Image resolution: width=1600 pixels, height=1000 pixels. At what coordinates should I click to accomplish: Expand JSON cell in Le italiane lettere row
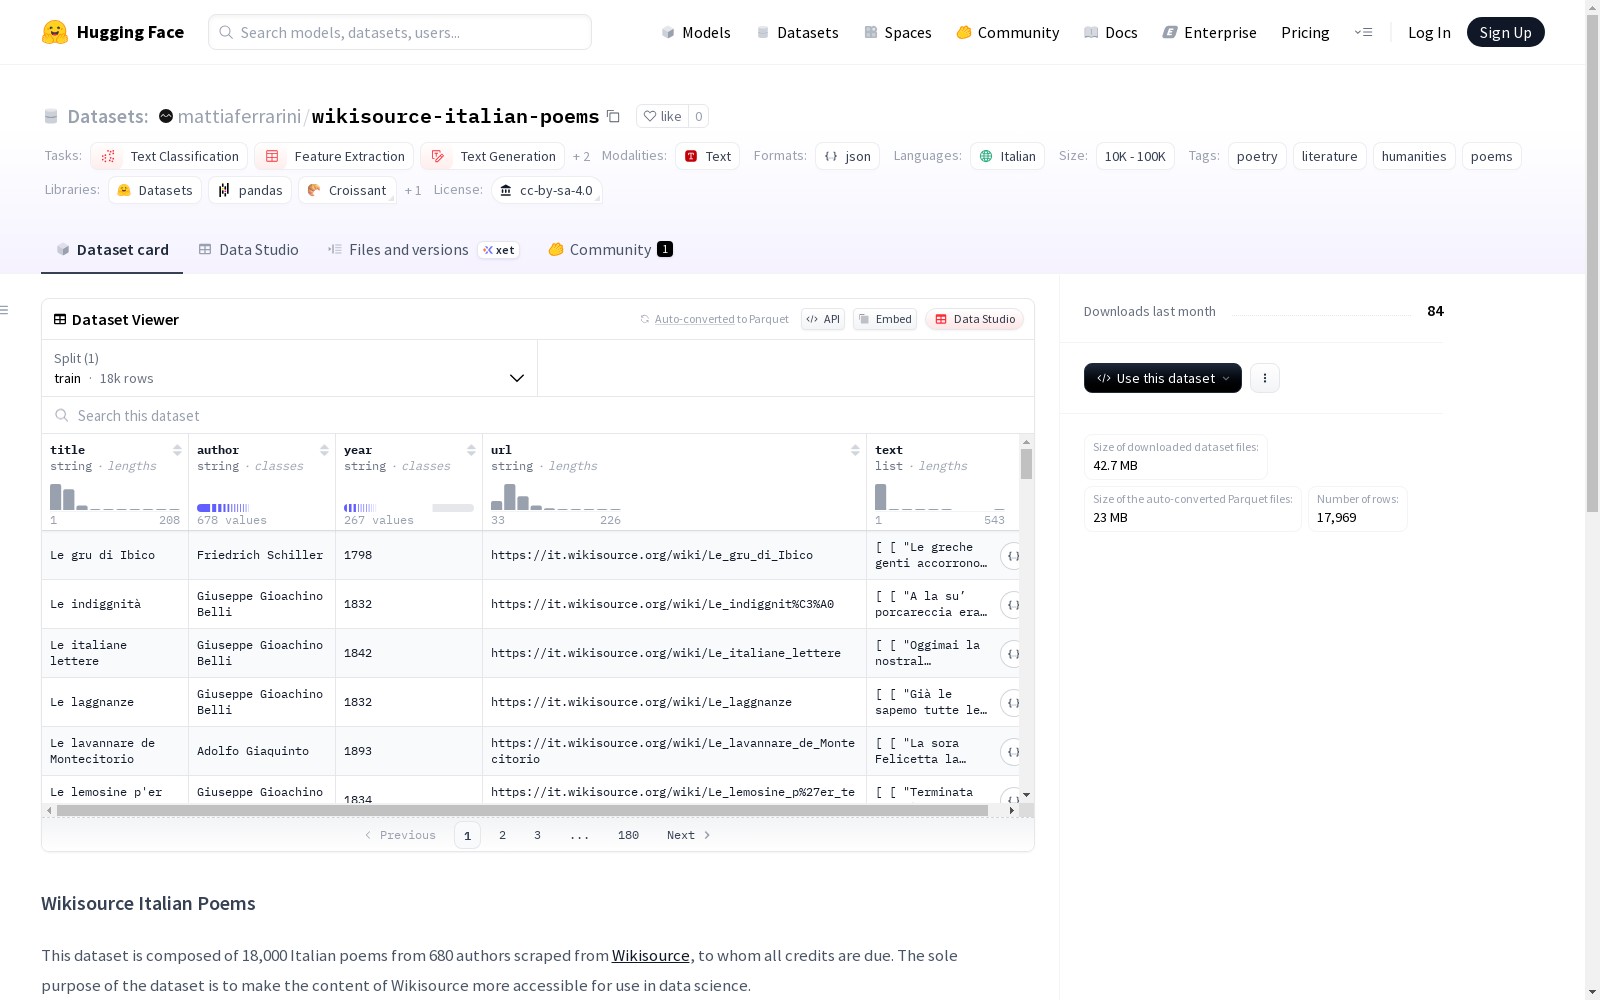click(1011, 654)
